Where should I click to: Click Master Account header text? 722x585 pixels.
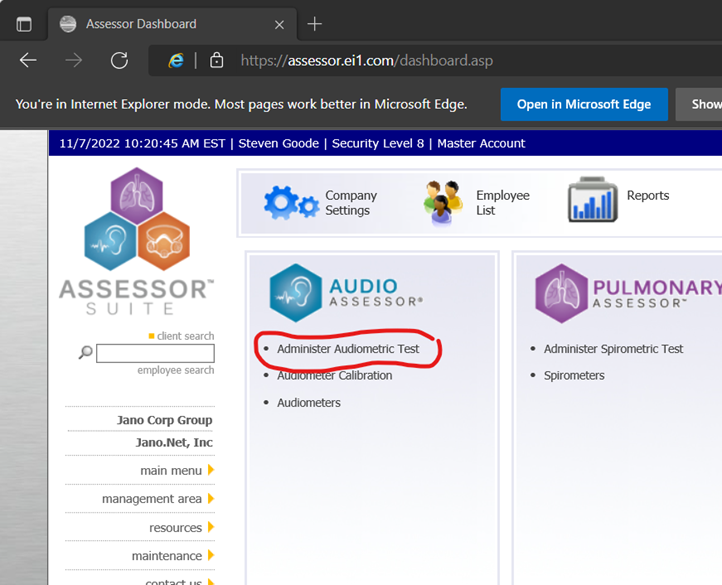(x=481, y=143)
